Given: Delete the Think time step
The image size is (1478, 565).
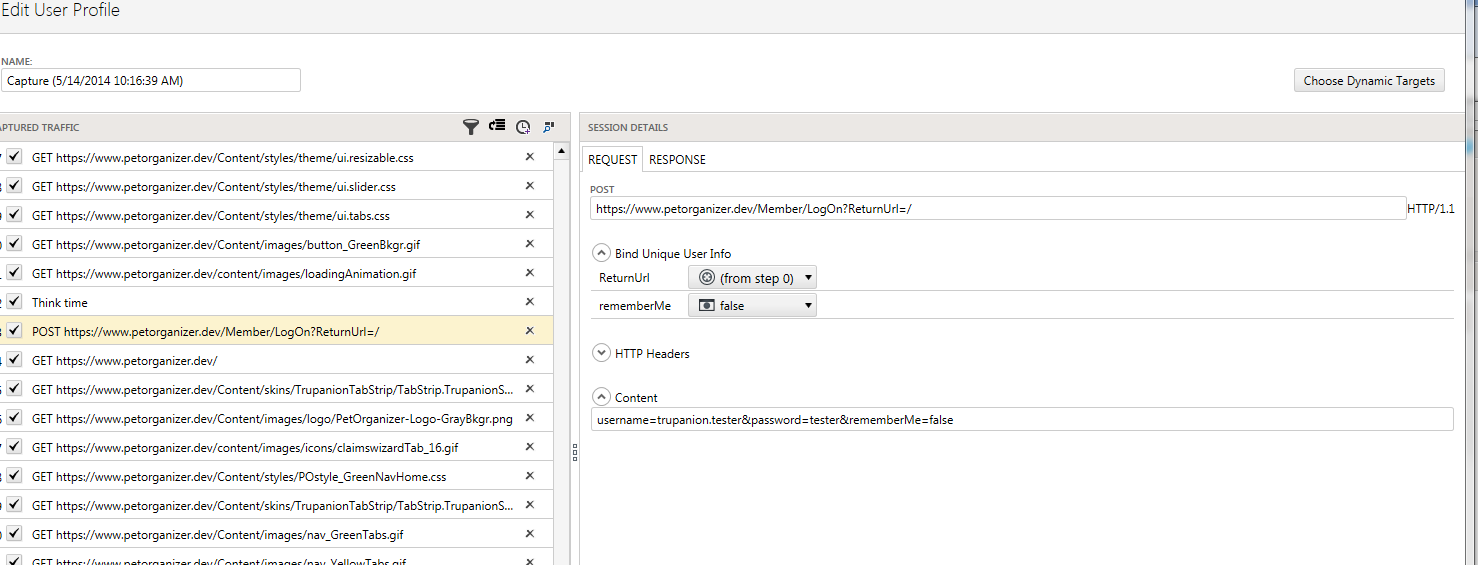Looking at the screenshot, I should pyautogui.click(x=530, y=302).
